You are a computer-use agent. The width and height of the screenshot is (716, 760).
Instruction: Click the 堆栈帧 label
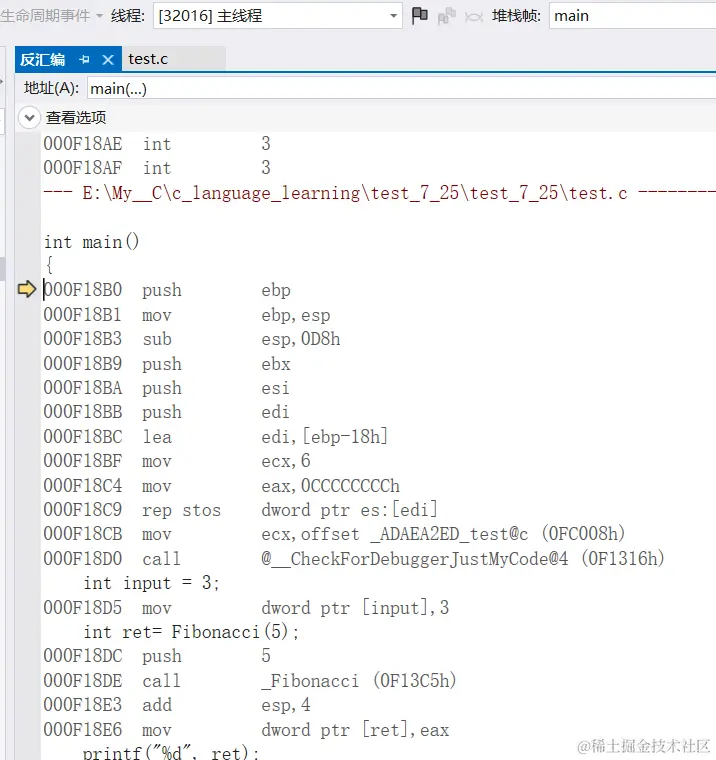pos(516,16)
